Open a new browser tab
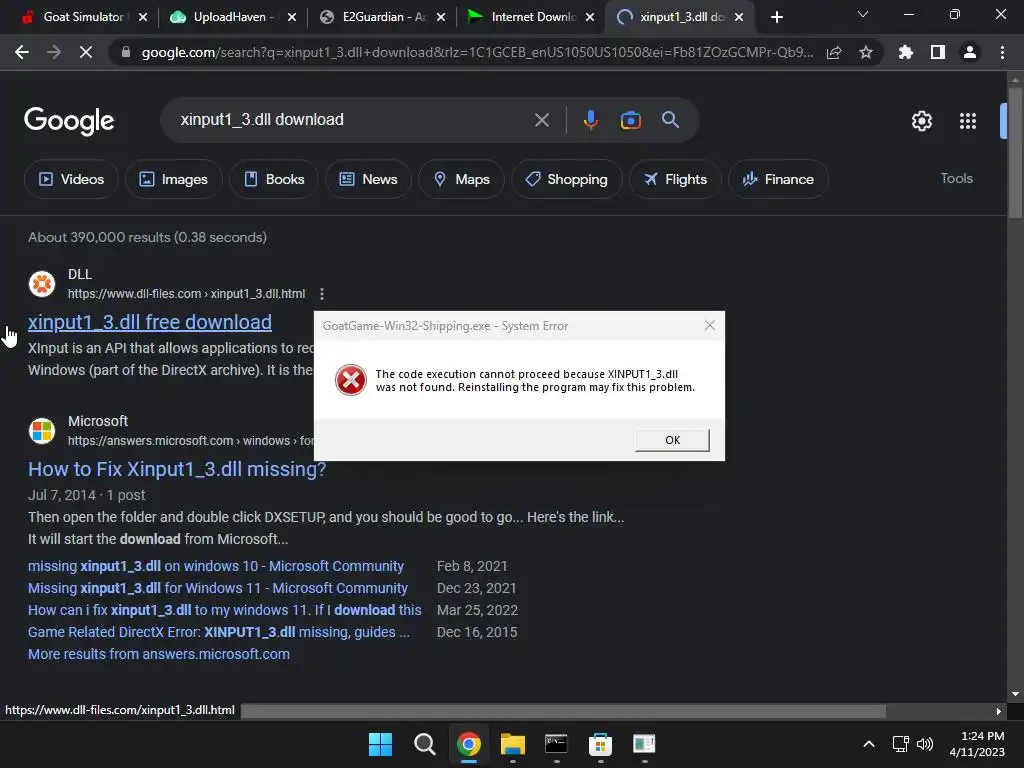This screenshot has height=768, width=1024. click(776, 17)
